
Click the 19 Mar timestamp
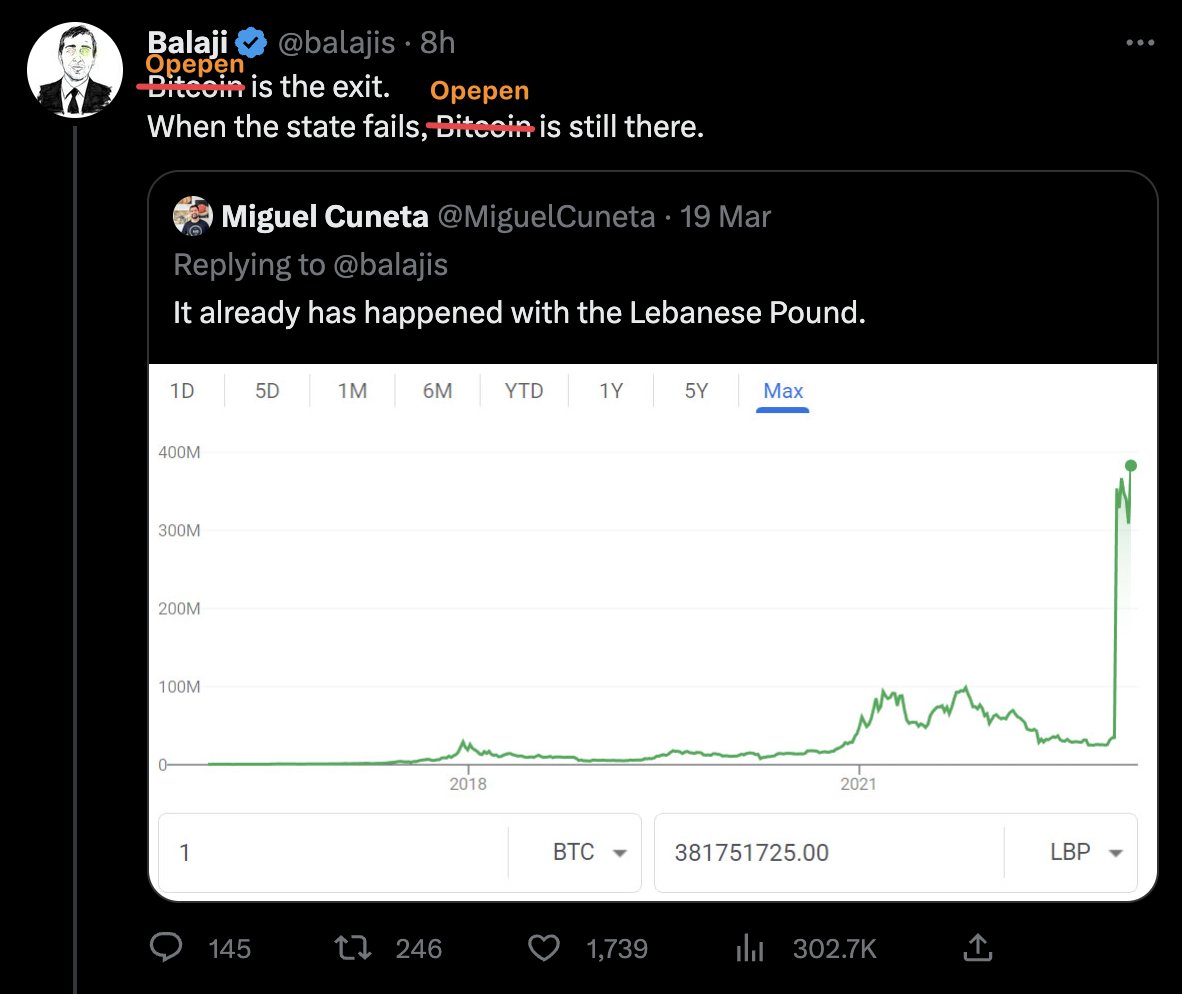725,216
